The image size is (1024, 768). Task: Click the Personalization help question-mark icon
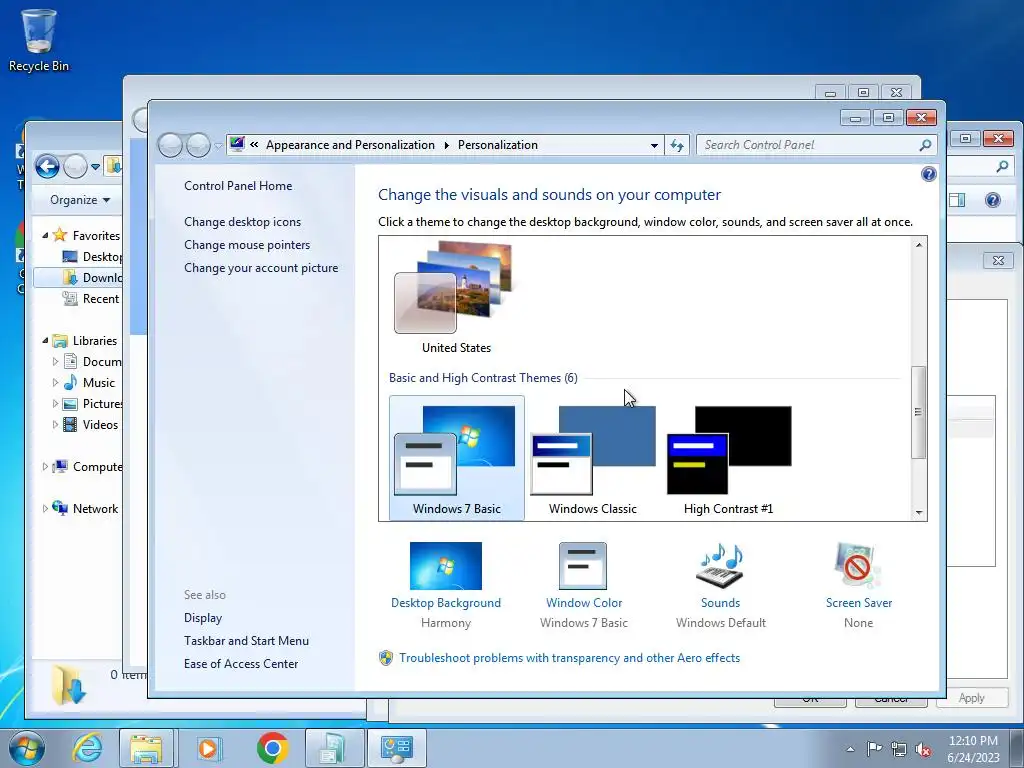click(x=928, y=174)
